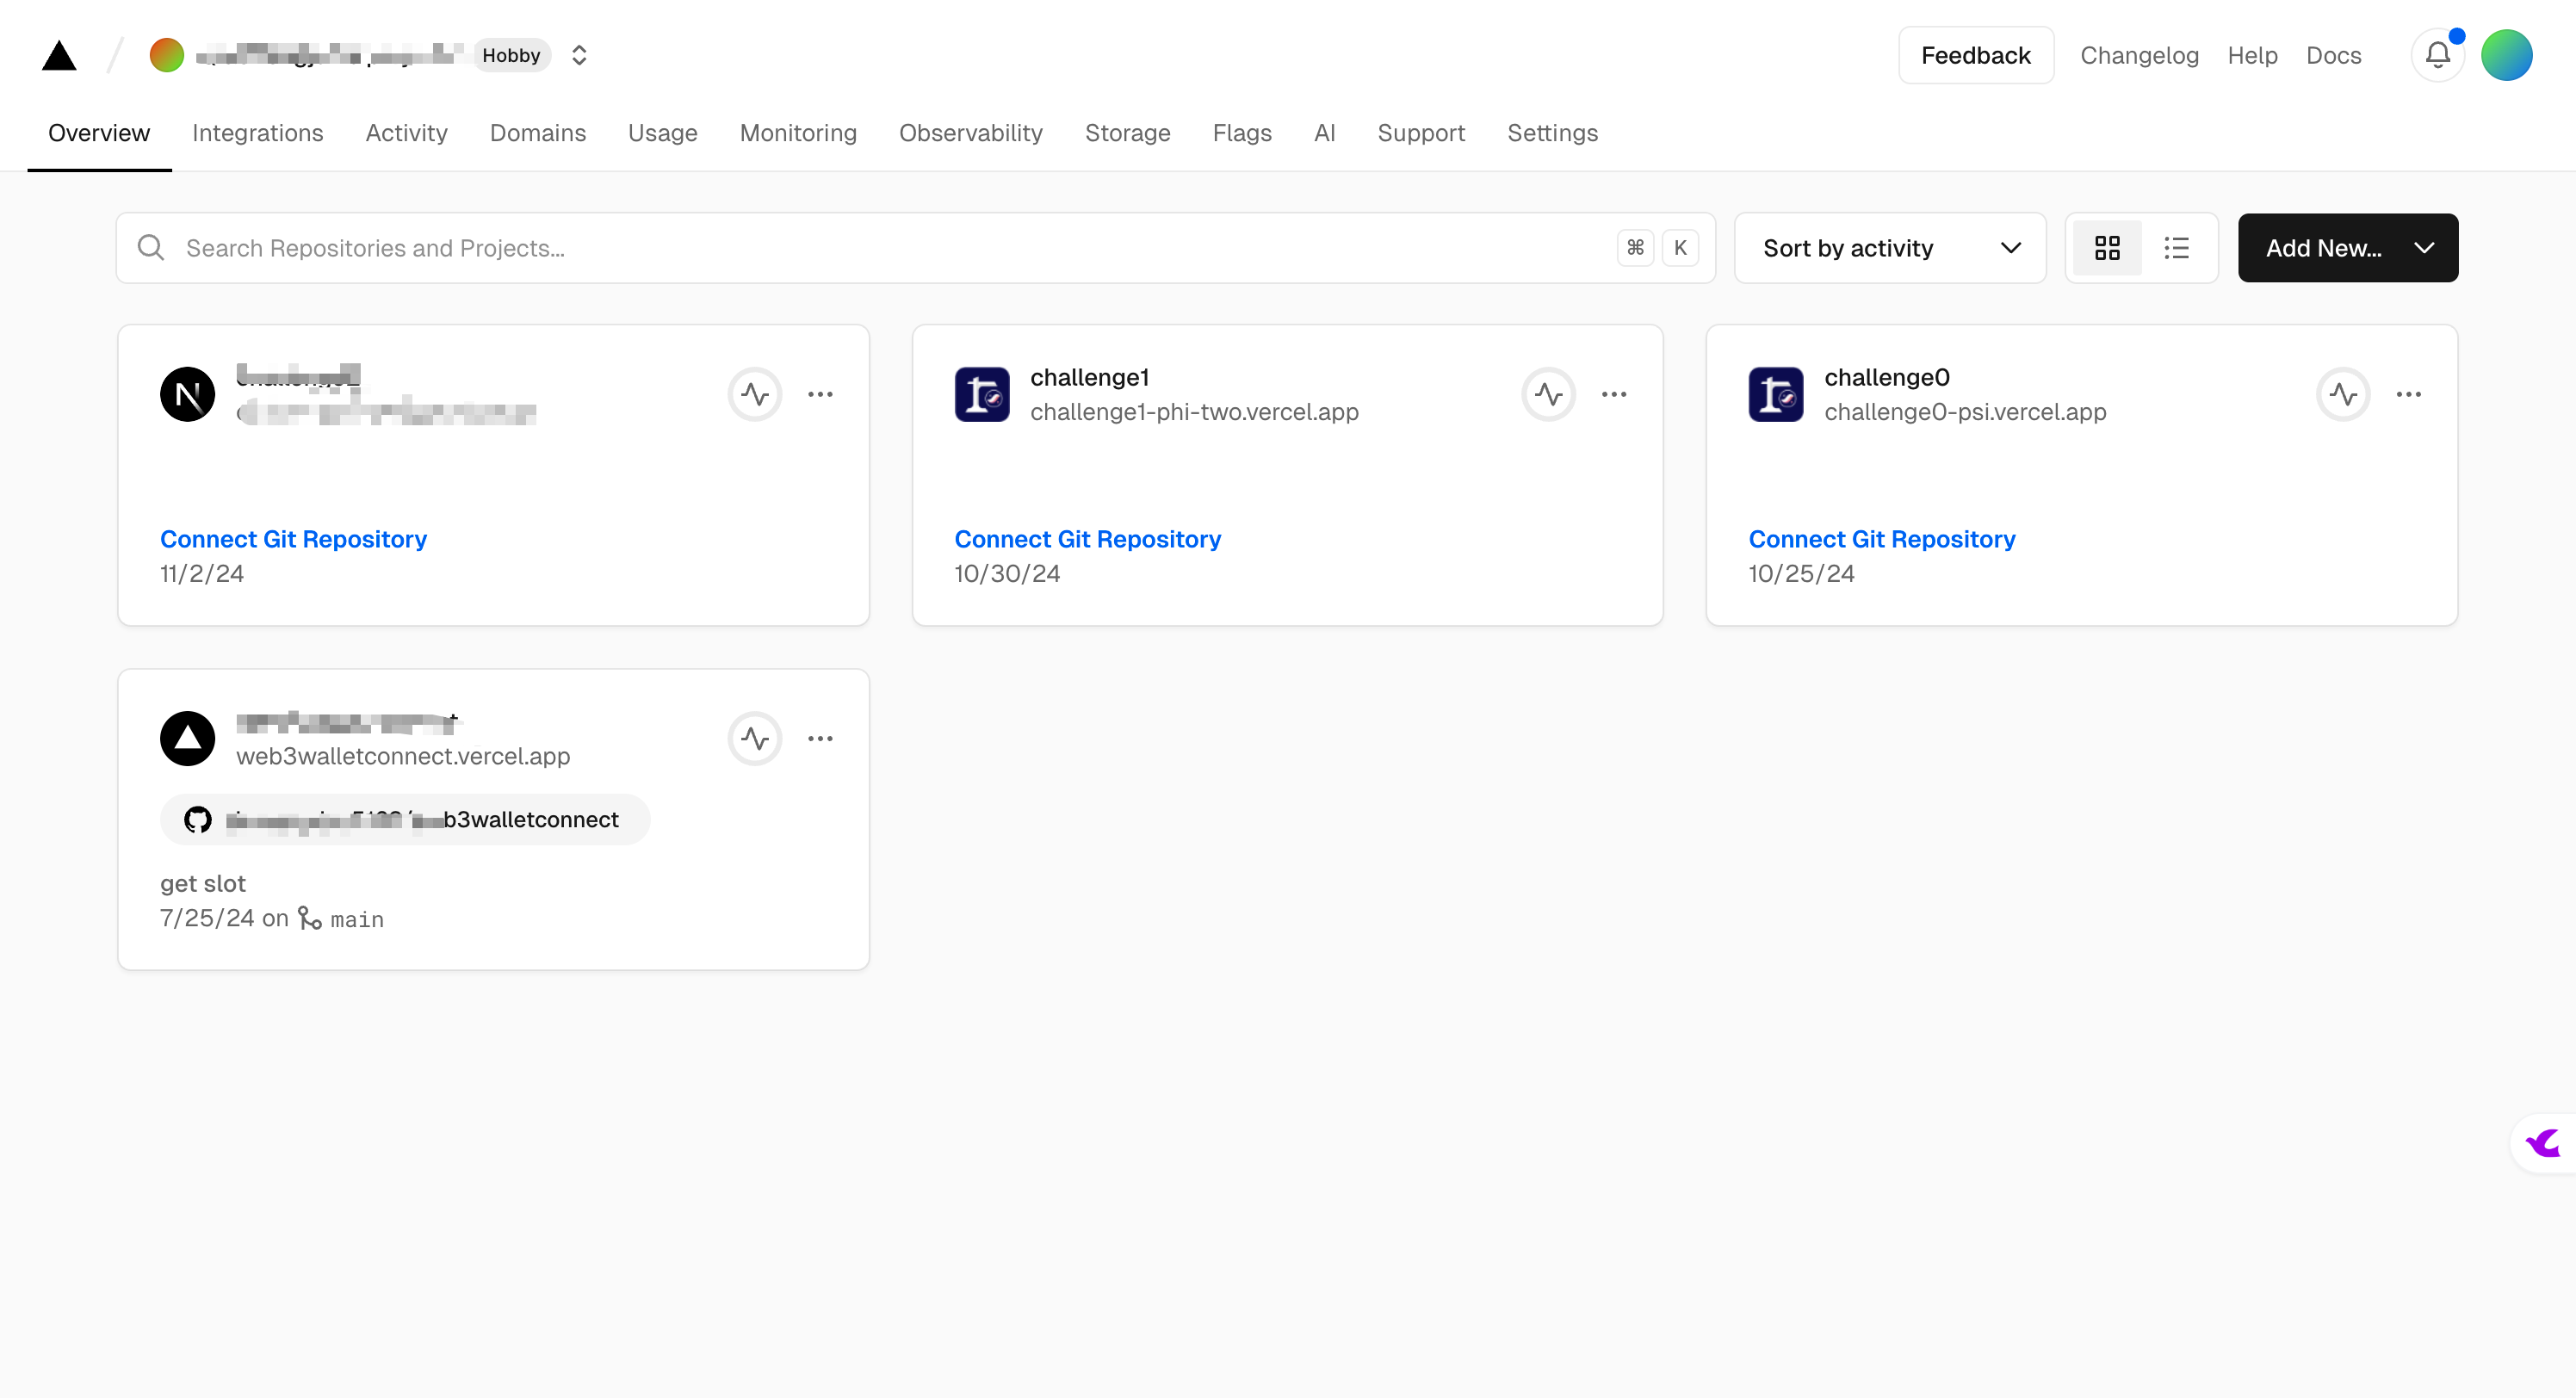Open the Help link

(x=2252, y=55)
